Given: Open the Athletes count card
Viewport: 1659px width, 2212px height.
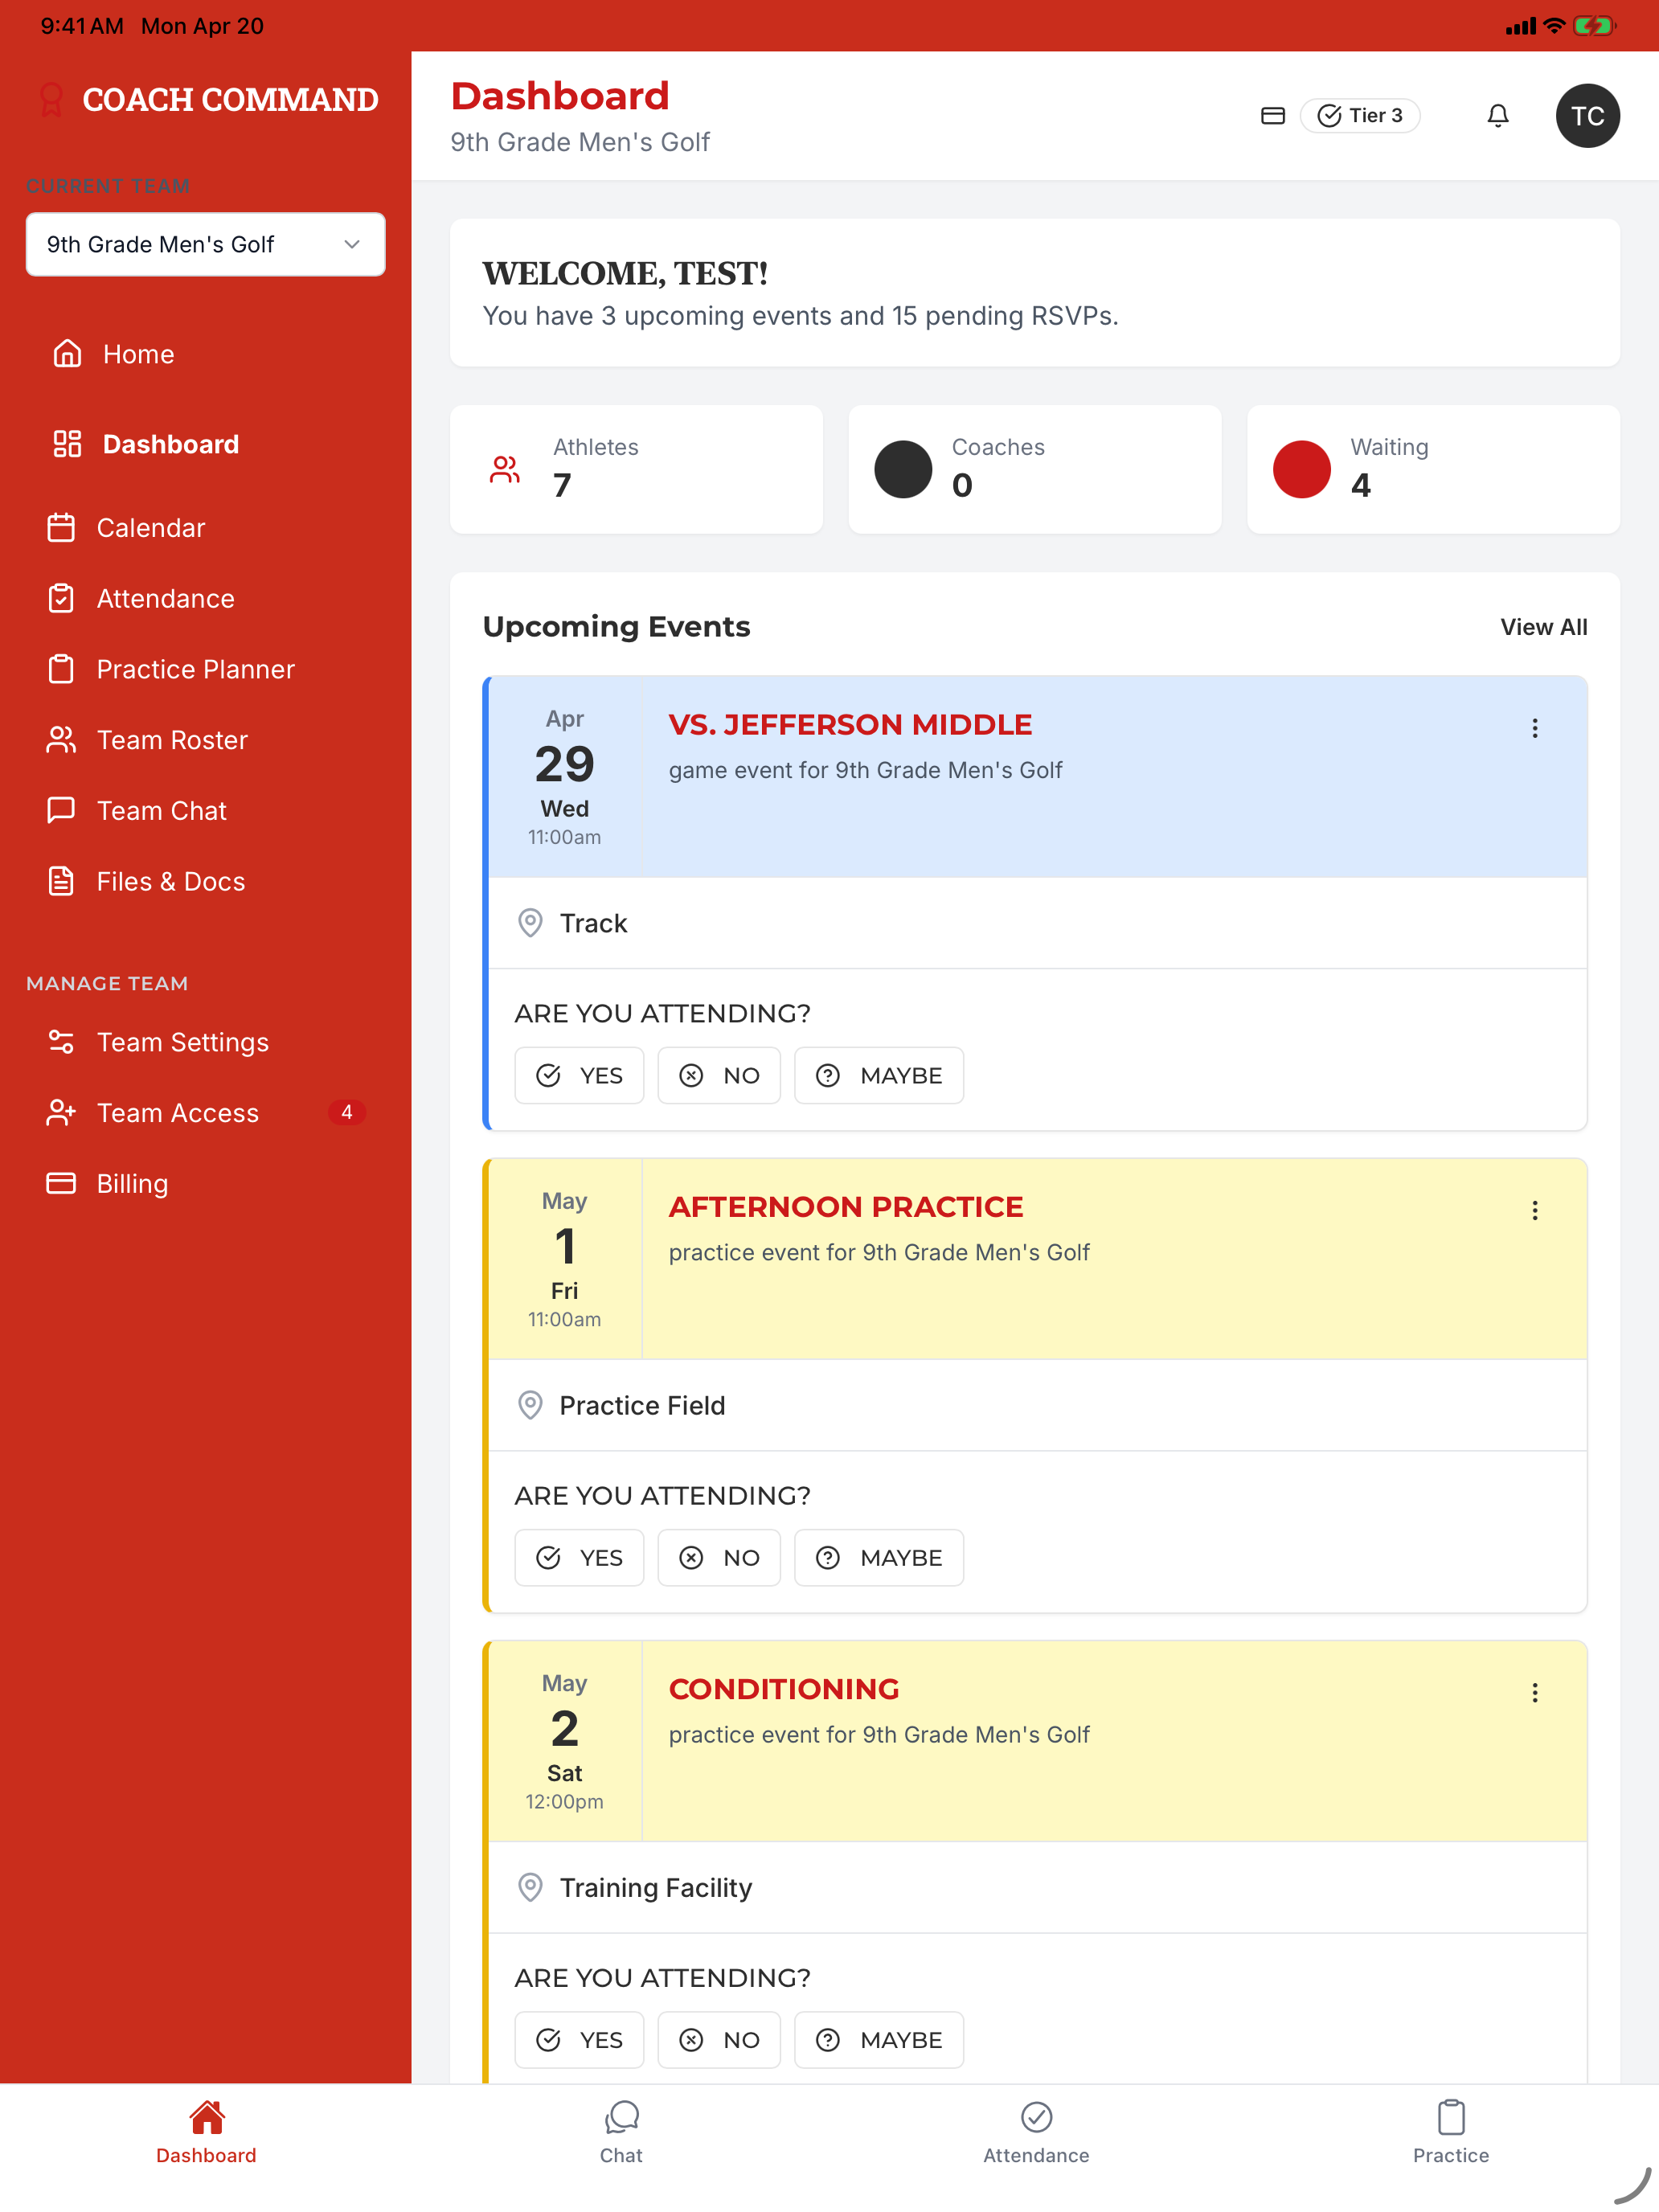Looking at the screenshot, I should [636, 469].
